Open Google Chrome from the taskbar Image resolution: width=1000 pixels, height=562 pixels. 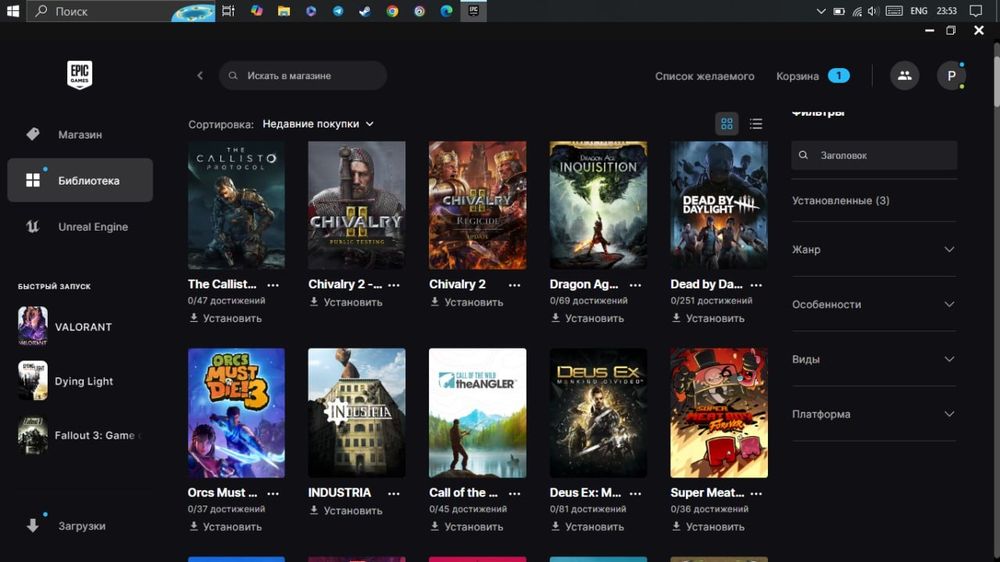click(x=392, y=11)
